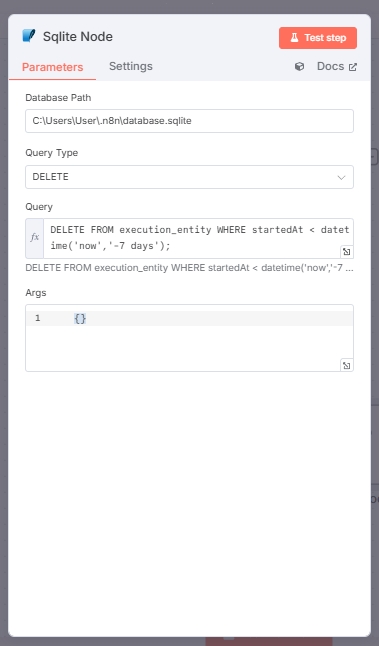The width and height of the screenshot is (379, 646).
Task: Click the Query Type field label
Action: (x=51, y=153)
